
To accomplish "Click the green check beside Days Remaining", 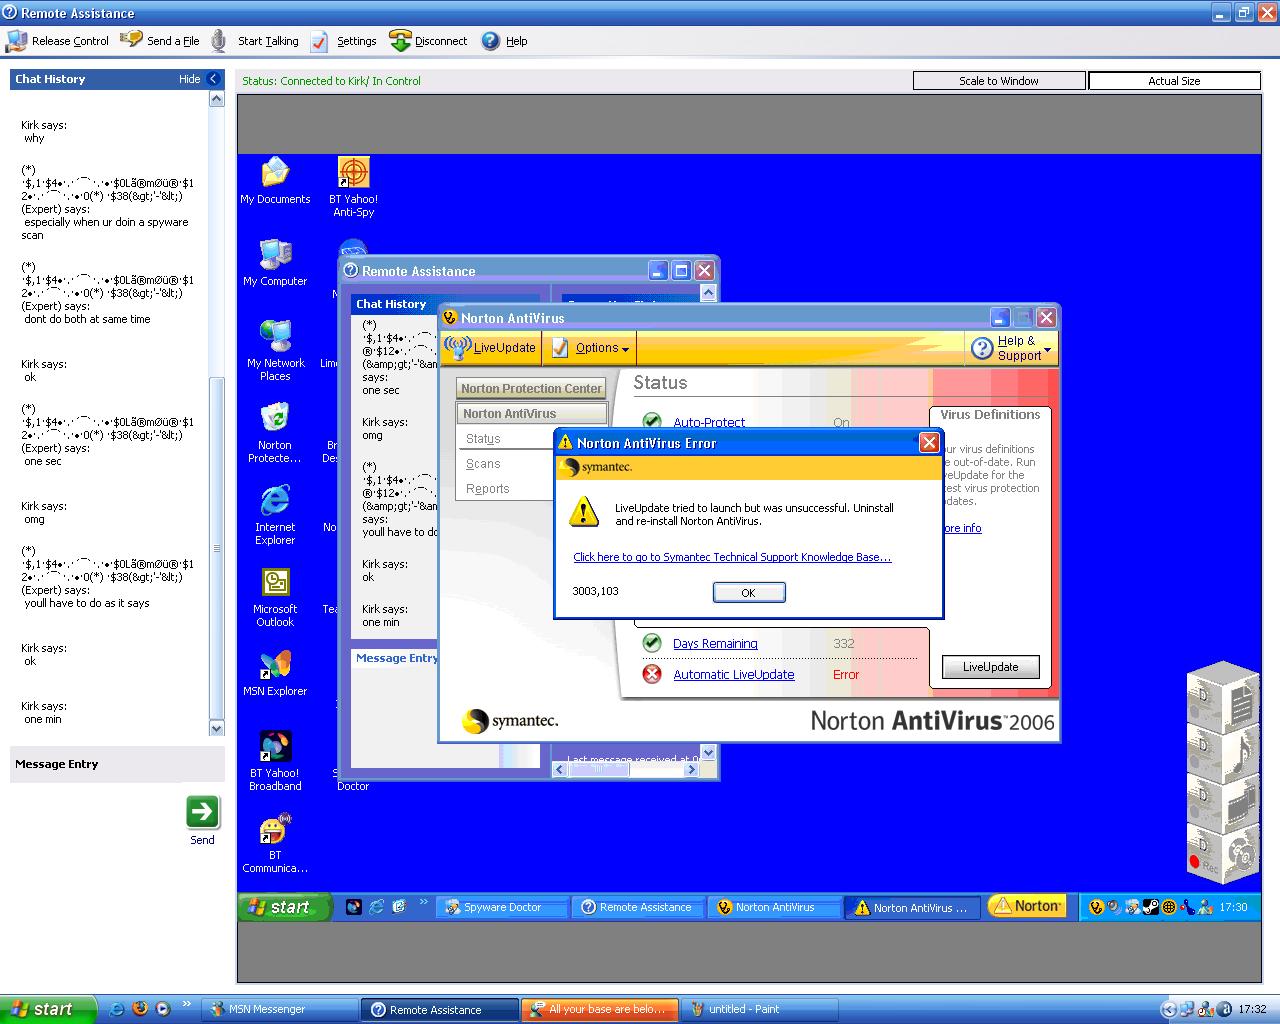I will point(652,643).
